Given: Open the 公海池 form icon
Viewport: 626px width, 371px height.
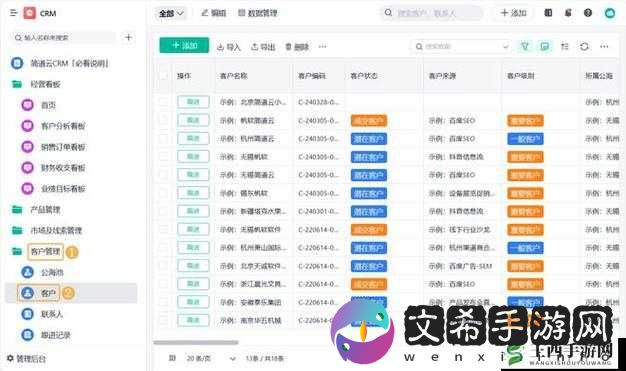Looking at the screenshot, I should coord(27,272).
